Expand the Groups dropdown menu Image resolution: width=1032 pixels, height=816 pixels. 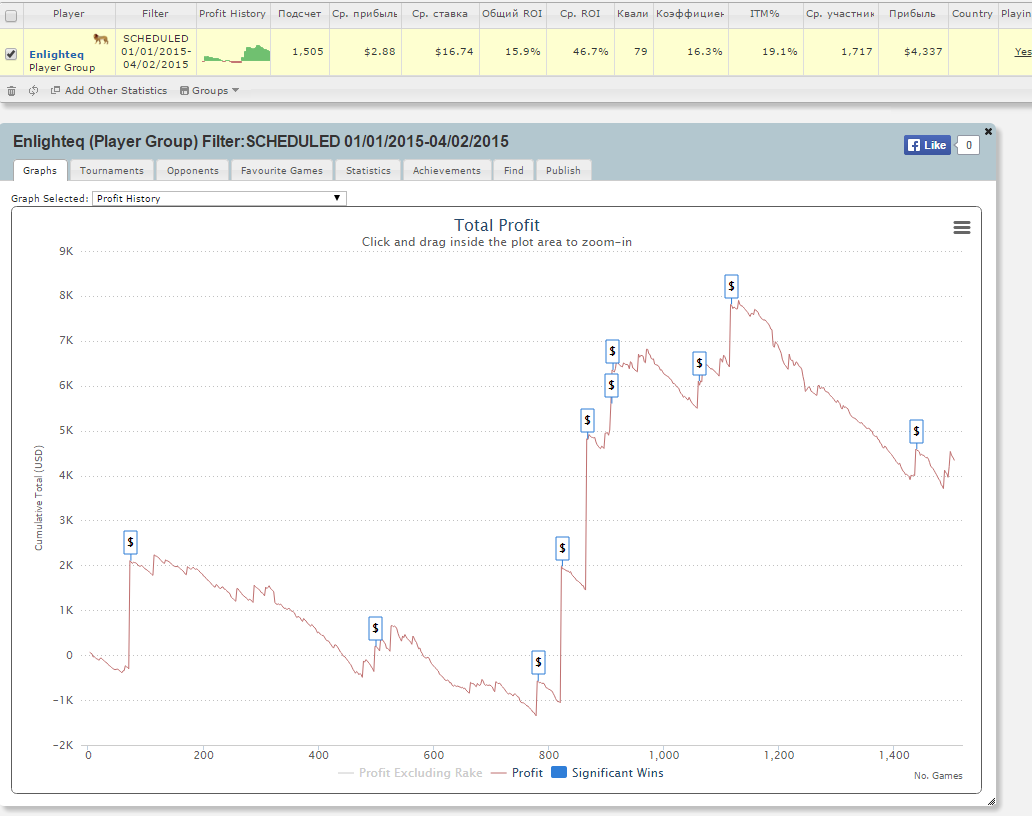(209, 91)
